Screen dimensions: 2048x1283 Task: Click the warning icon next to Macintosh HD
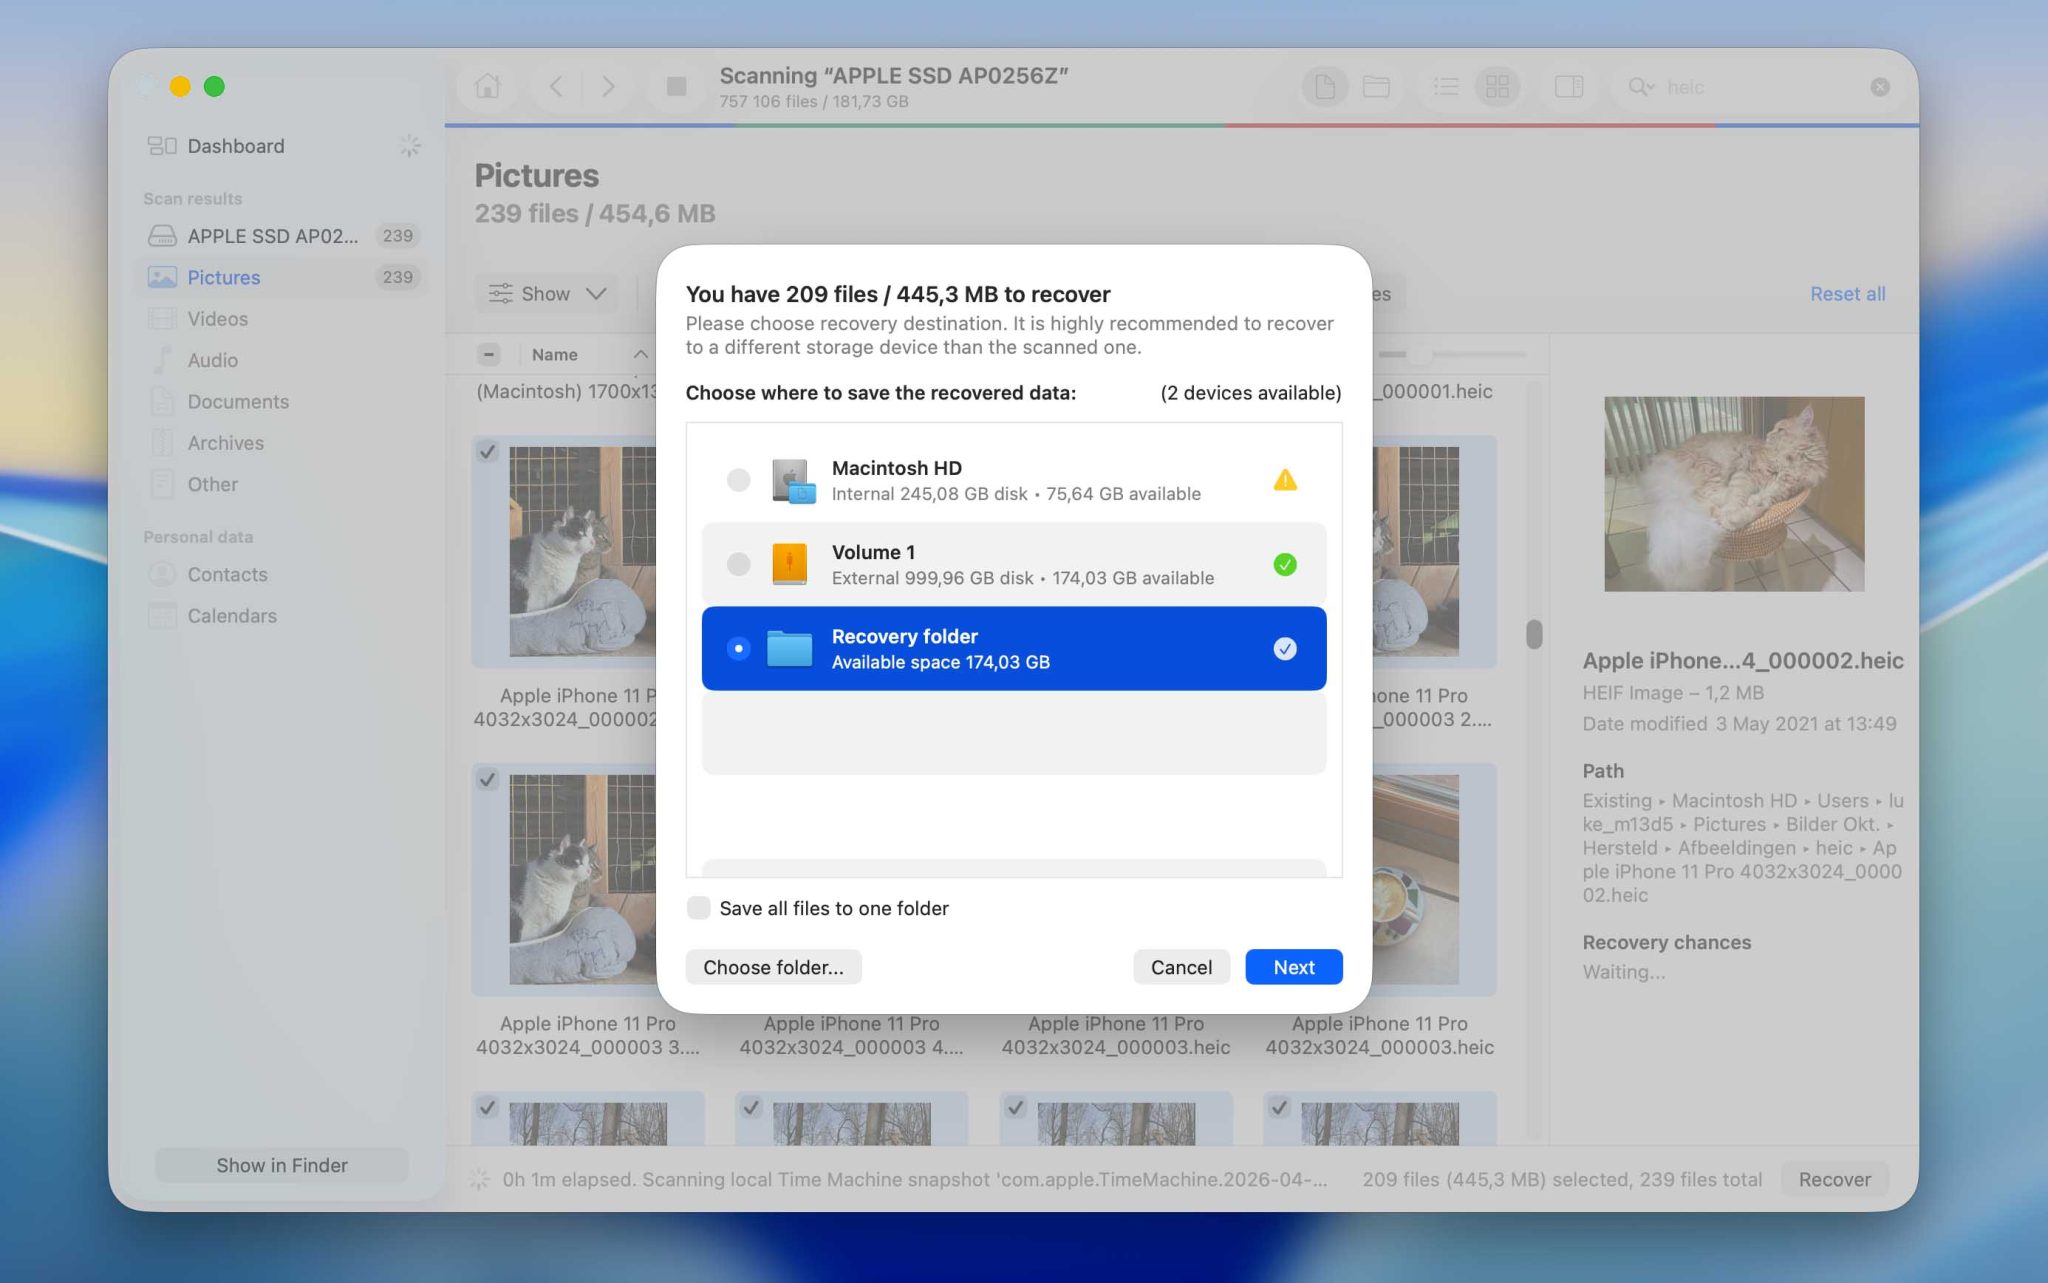1285,480
